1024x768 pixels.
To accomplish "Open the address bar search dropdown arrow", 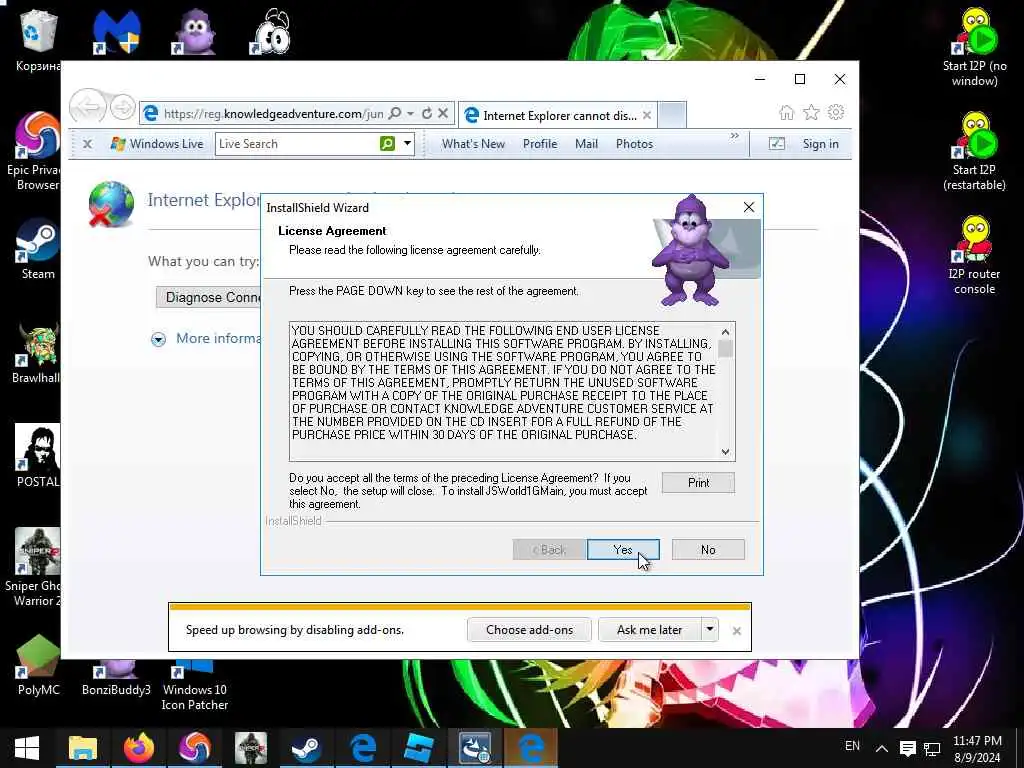I will [x=410, y=114].
